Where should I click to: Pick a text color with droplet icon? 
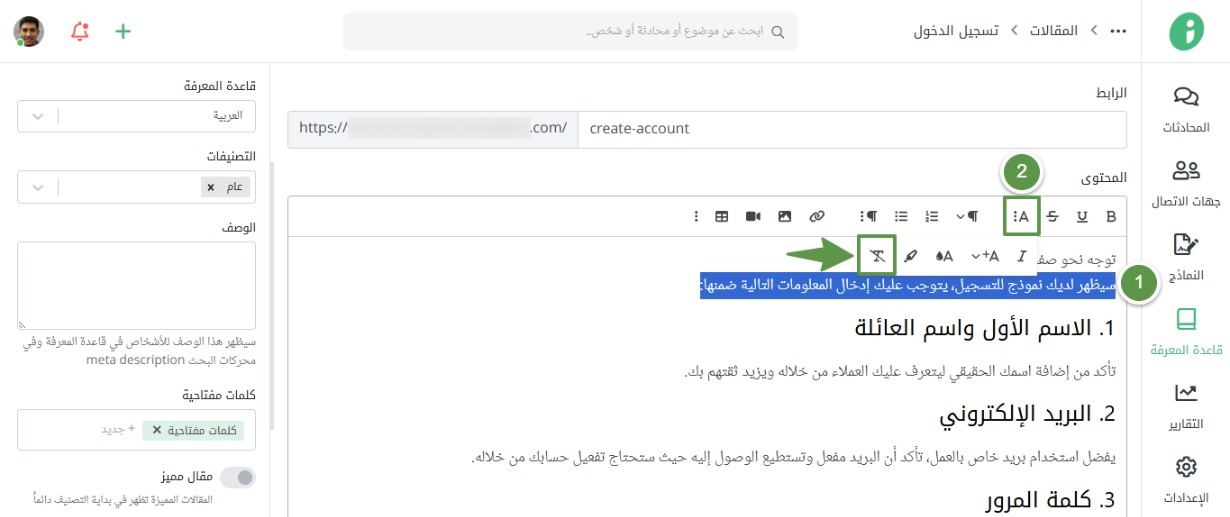(944, 256)
